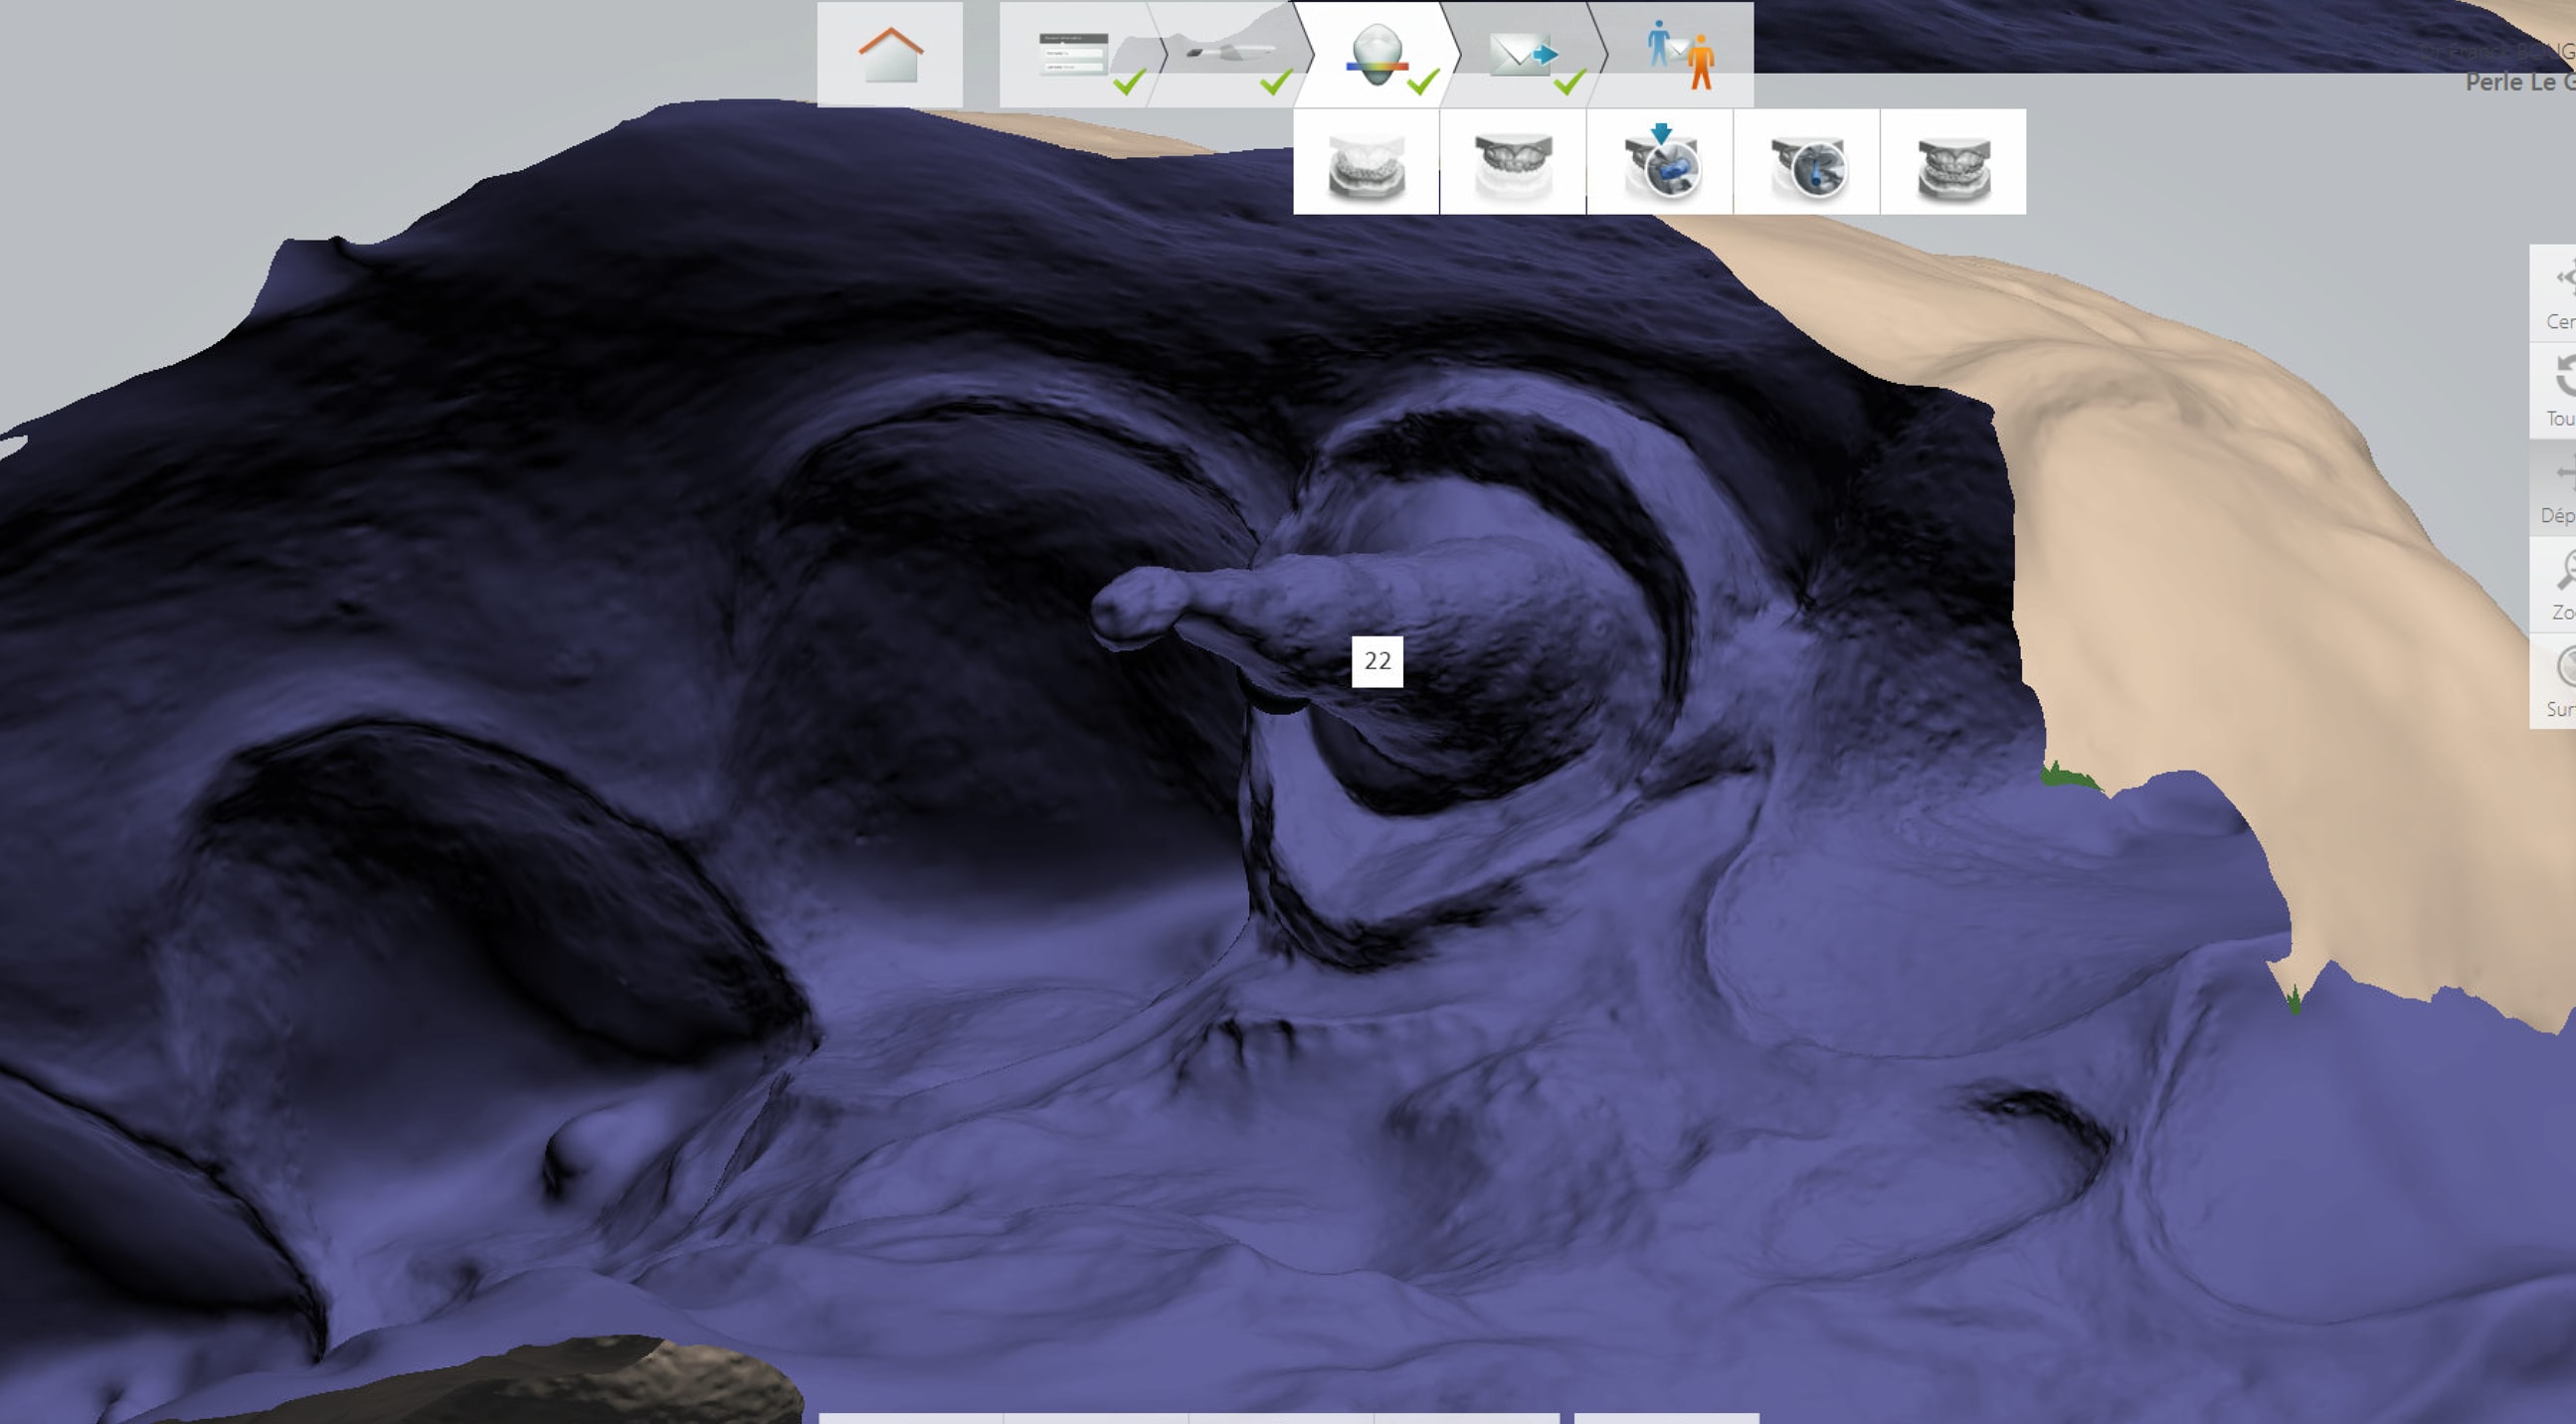The height and width of the screenshot is (1424, 2576).
Task: Click the bottom 'Sur...' view tool
Action: (x=2556, y=681)
